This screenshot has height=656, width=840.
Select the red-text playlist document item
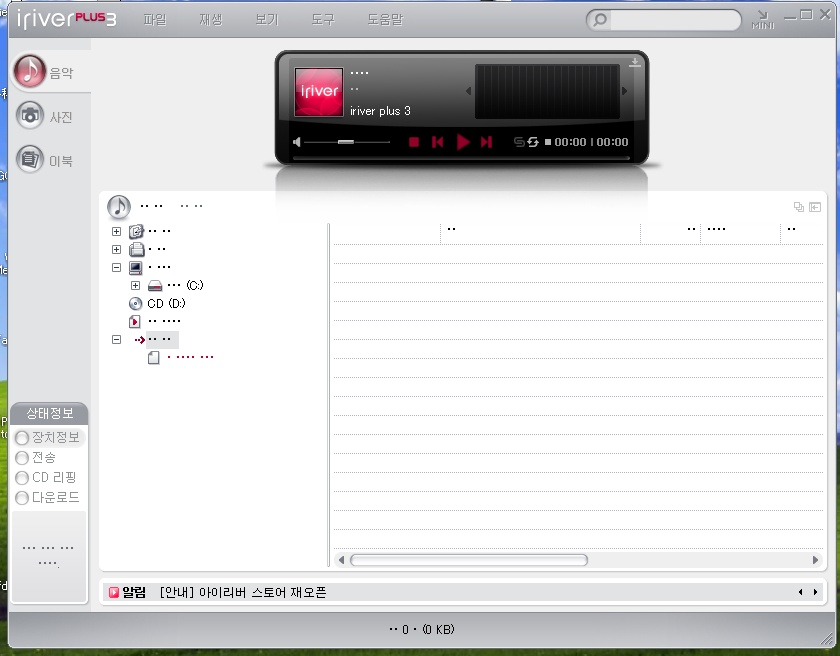click(x=181, y=357)
